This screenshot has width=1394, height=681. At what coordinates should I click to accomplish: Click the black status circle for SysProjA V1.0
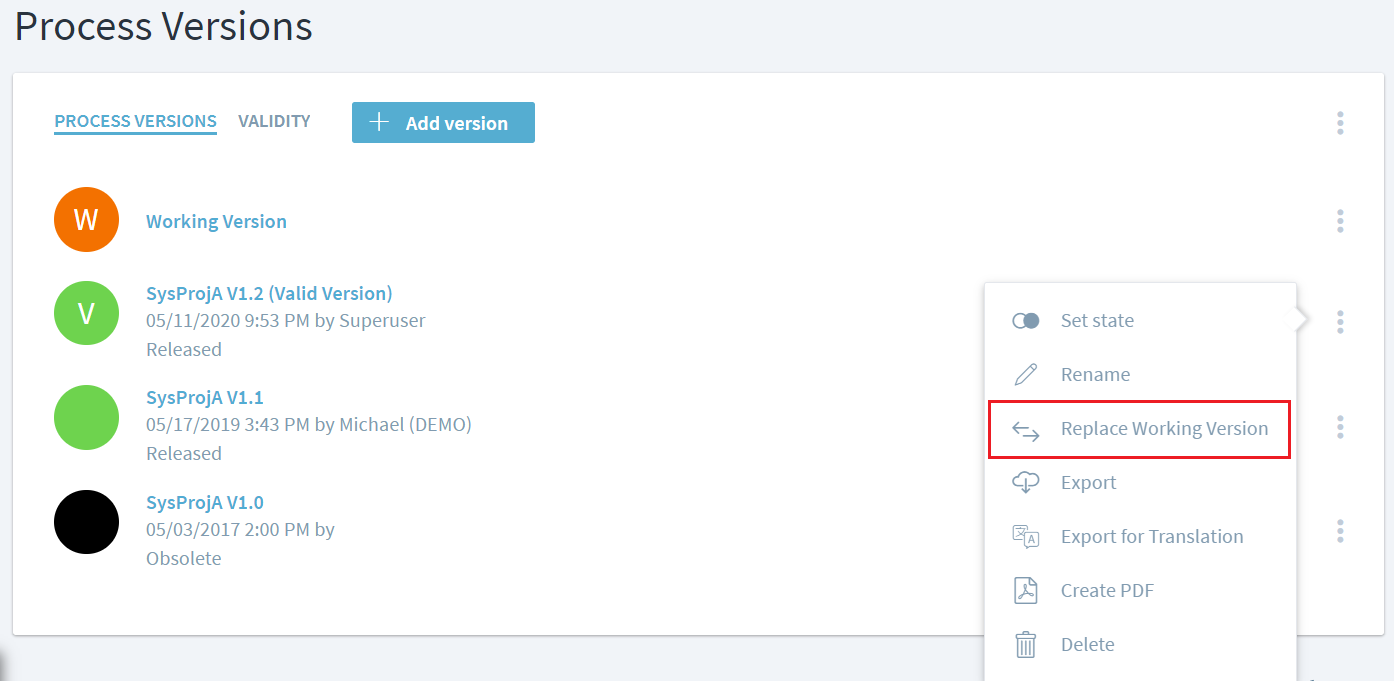point(86,522)
